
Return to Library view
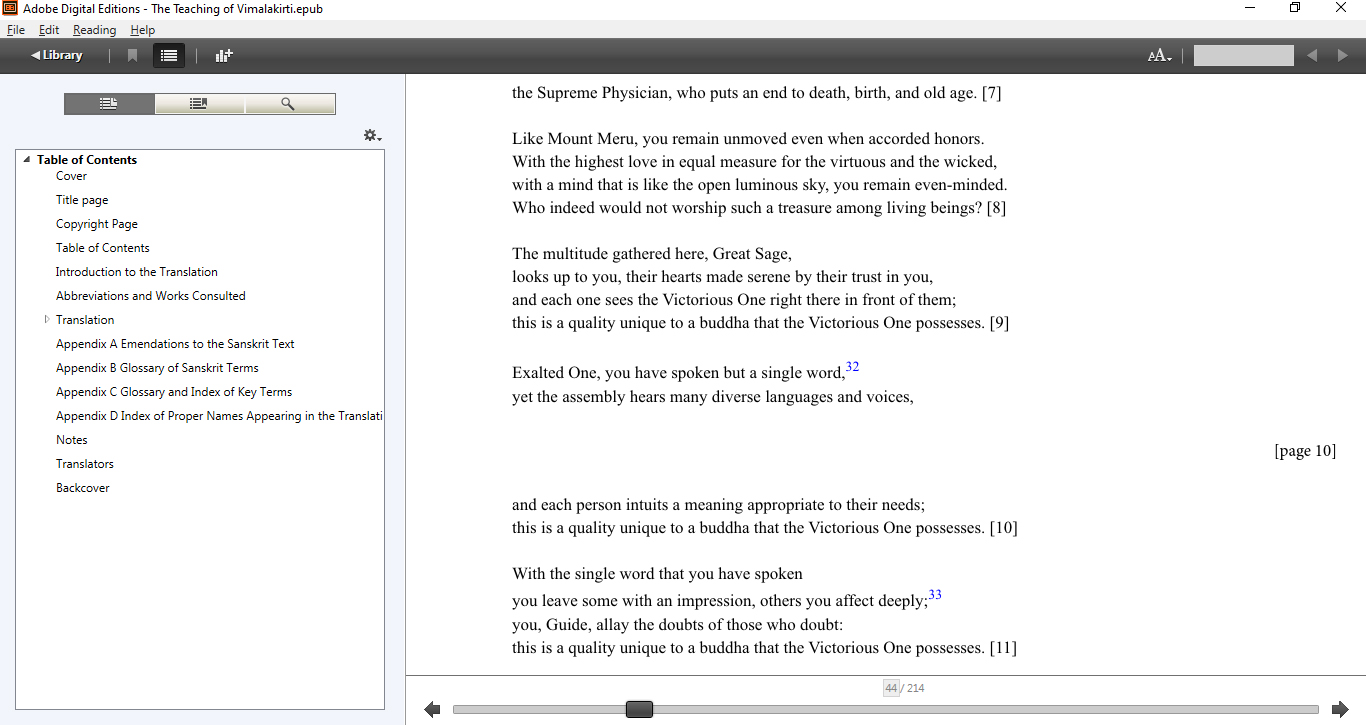tap(57, 55)
